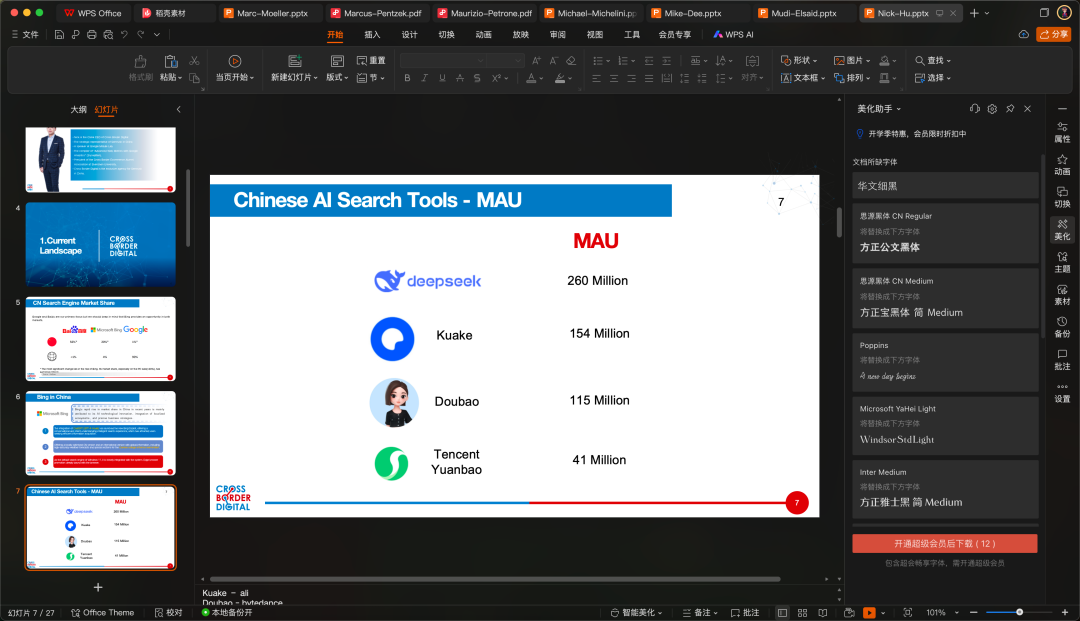Toggle center text alignment
The height and width of the screenshot is (621, 1080).
[614, 78]
